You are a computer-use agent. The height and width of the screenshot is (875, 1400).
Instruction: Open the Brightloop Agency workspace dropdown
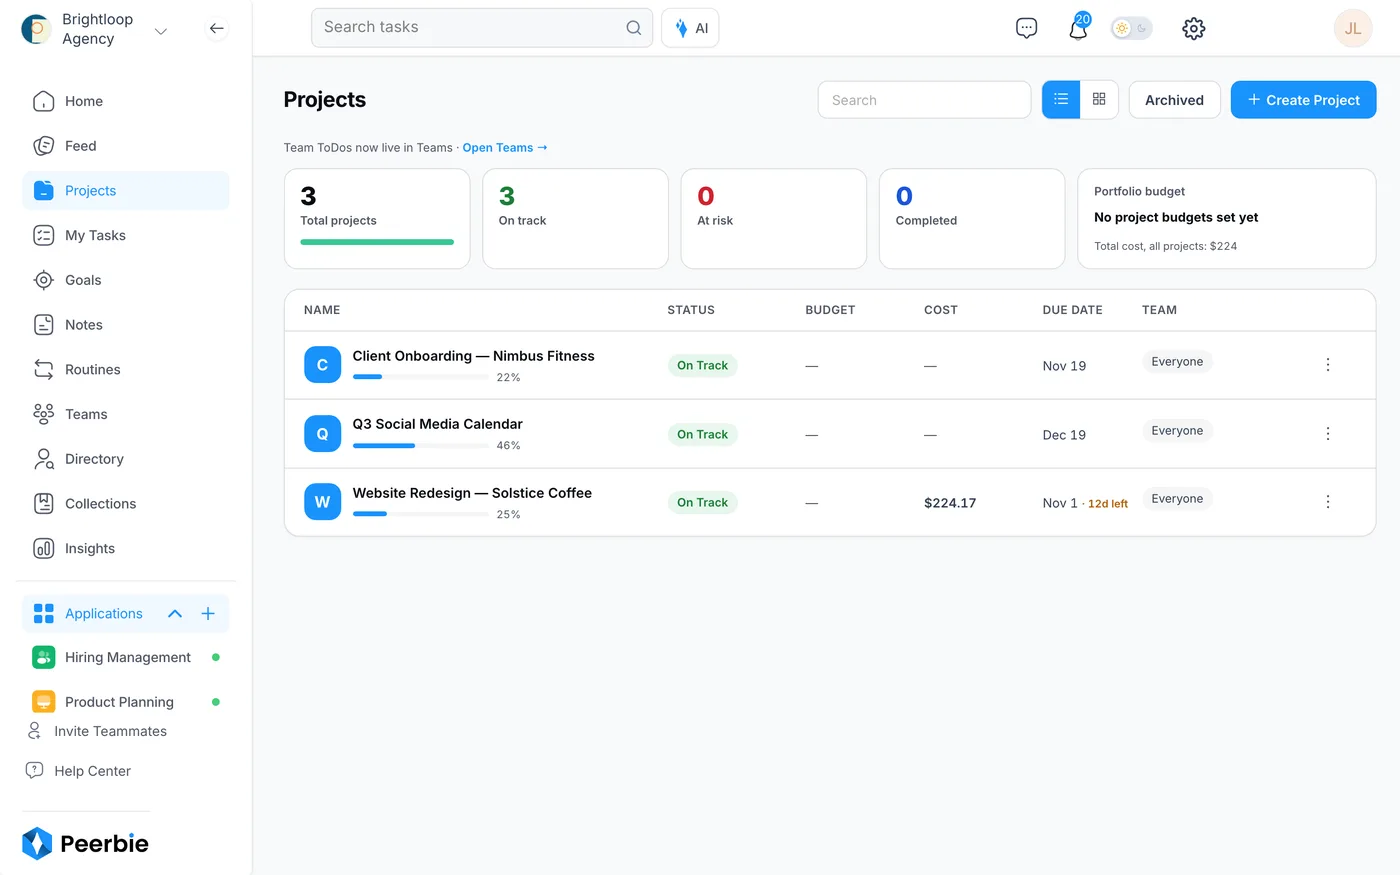(x=161, y=31)
